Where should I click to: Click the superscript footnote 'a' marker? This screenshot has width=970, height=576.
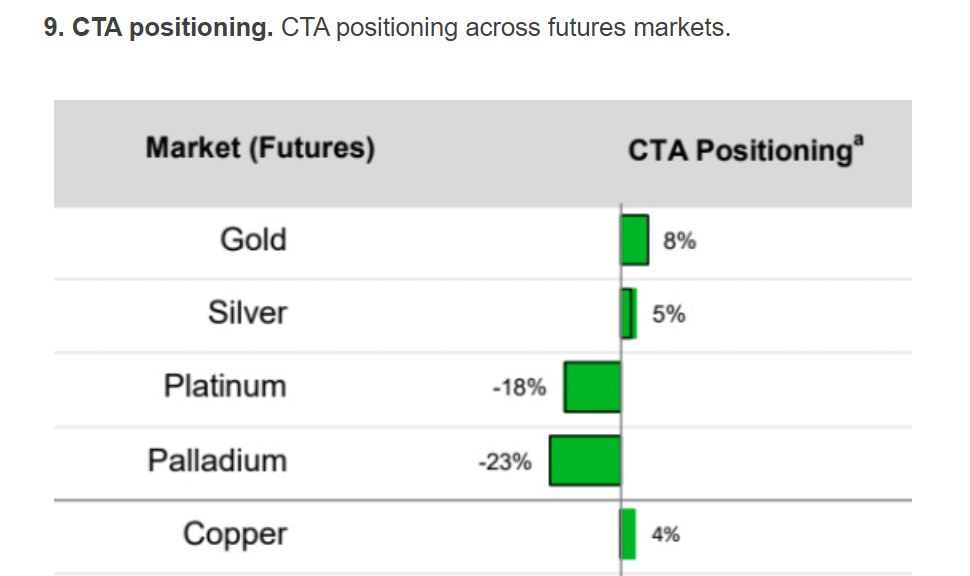click(x=858, y=142)
